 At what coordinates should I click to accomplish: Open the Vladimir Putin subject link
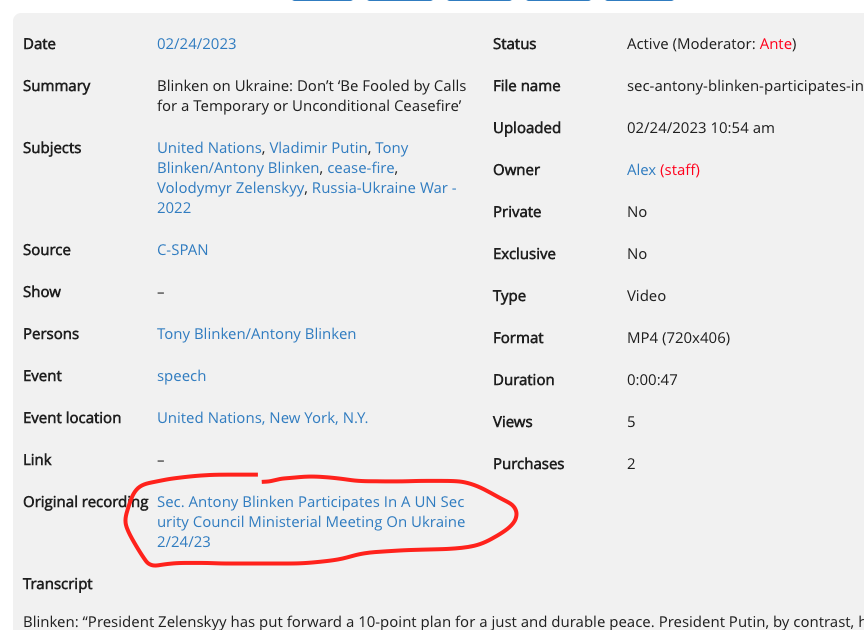coord(318,148)
